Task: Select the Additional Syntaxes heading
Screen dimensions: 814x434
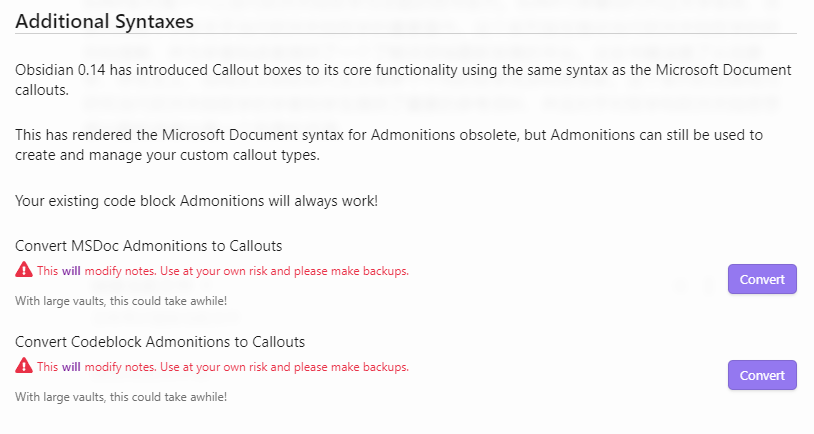Action: [105, 20]
